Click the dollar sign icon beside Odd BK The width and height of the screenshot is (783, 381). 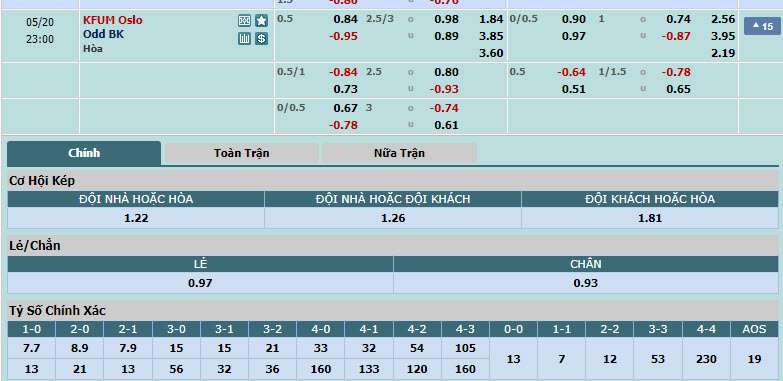(x=261, y=38)
